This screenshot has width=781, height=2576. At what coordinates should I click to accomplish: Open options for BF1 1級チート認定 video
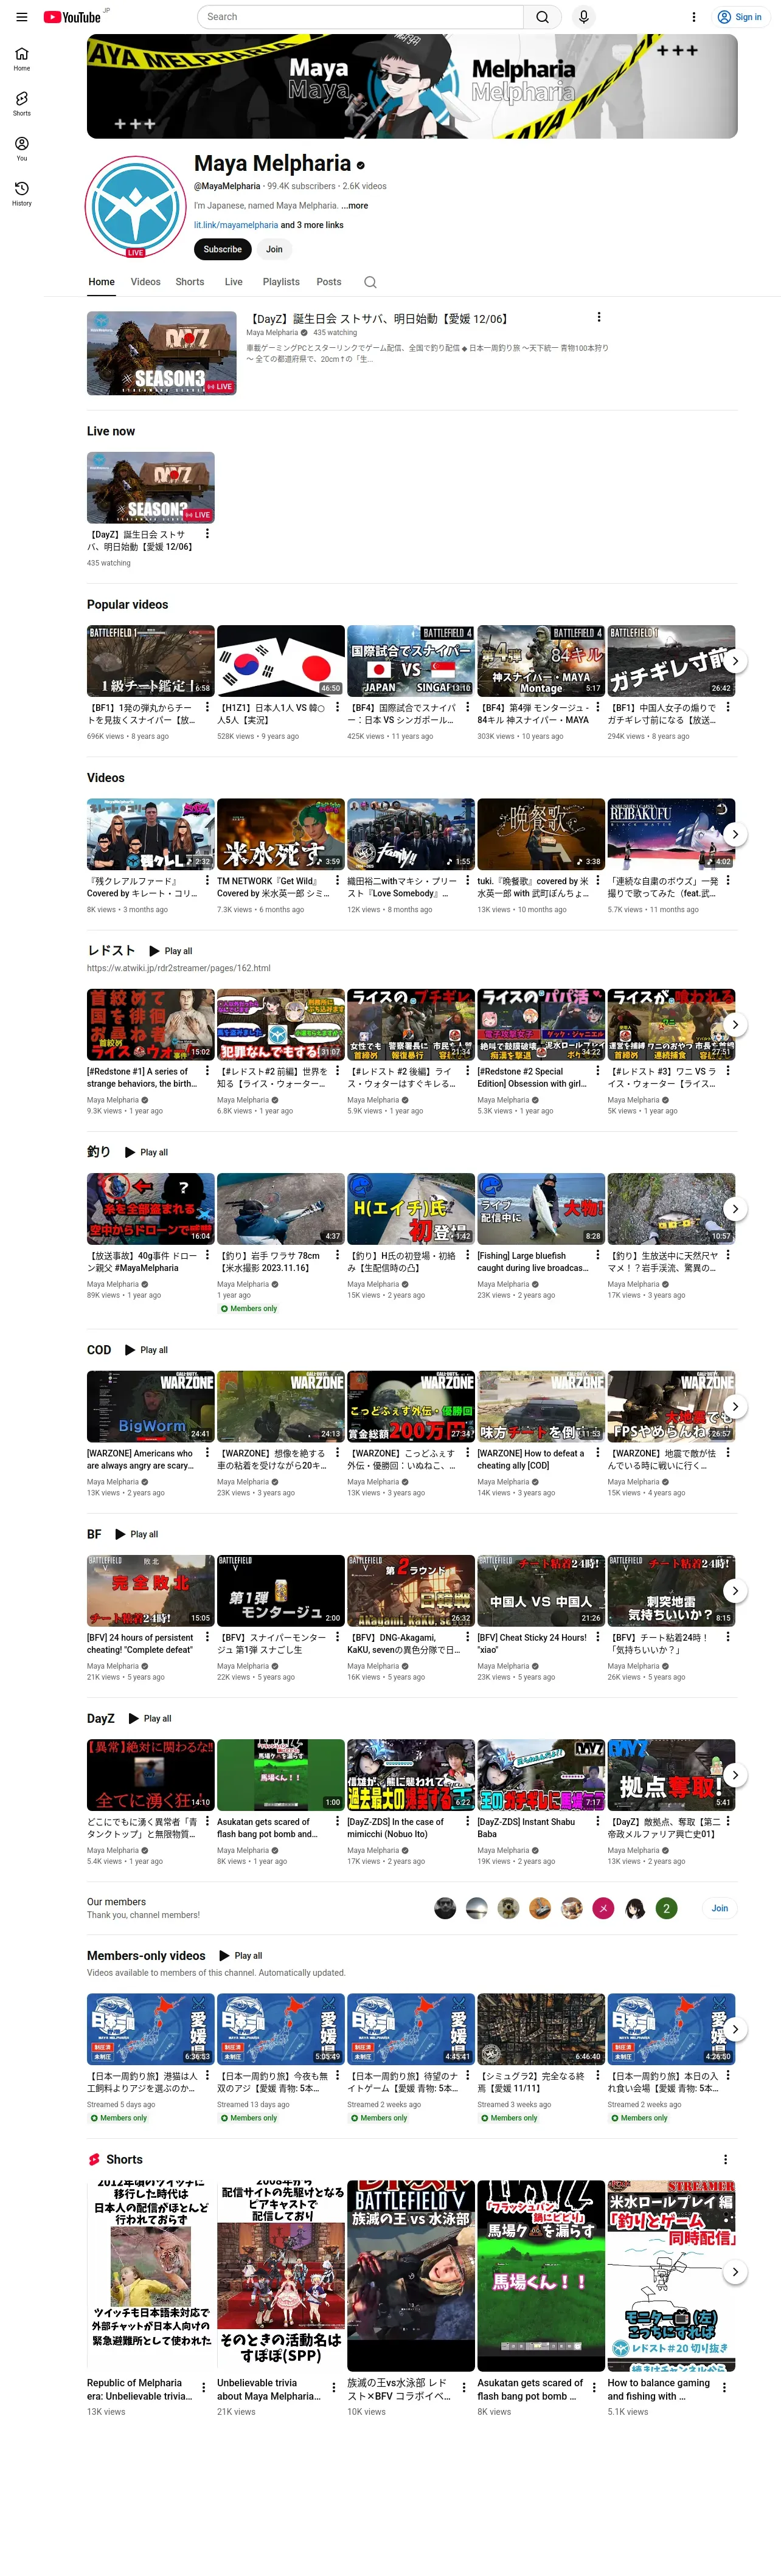207,708
